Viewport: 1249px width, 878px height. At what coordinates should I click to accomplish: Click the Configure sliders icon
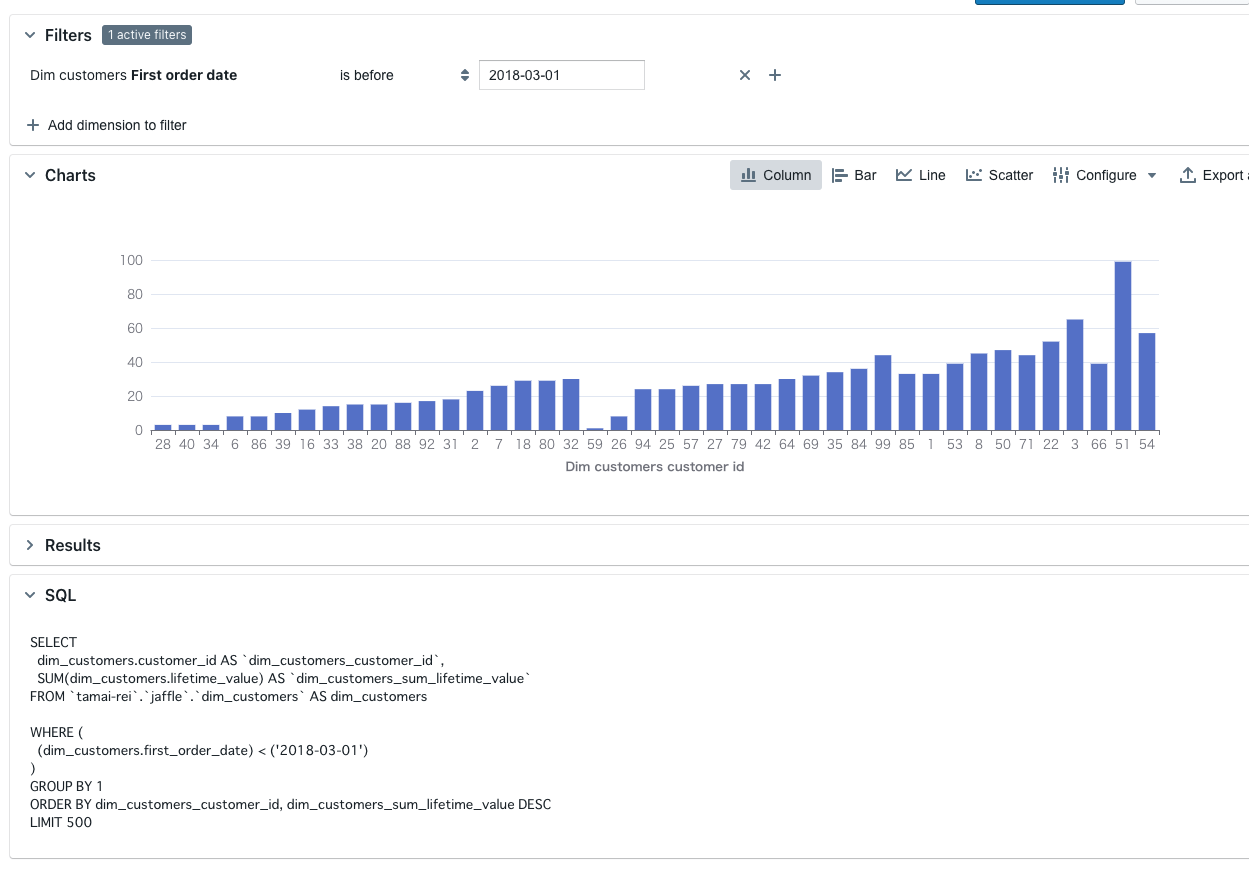(x=1061, y=175)
